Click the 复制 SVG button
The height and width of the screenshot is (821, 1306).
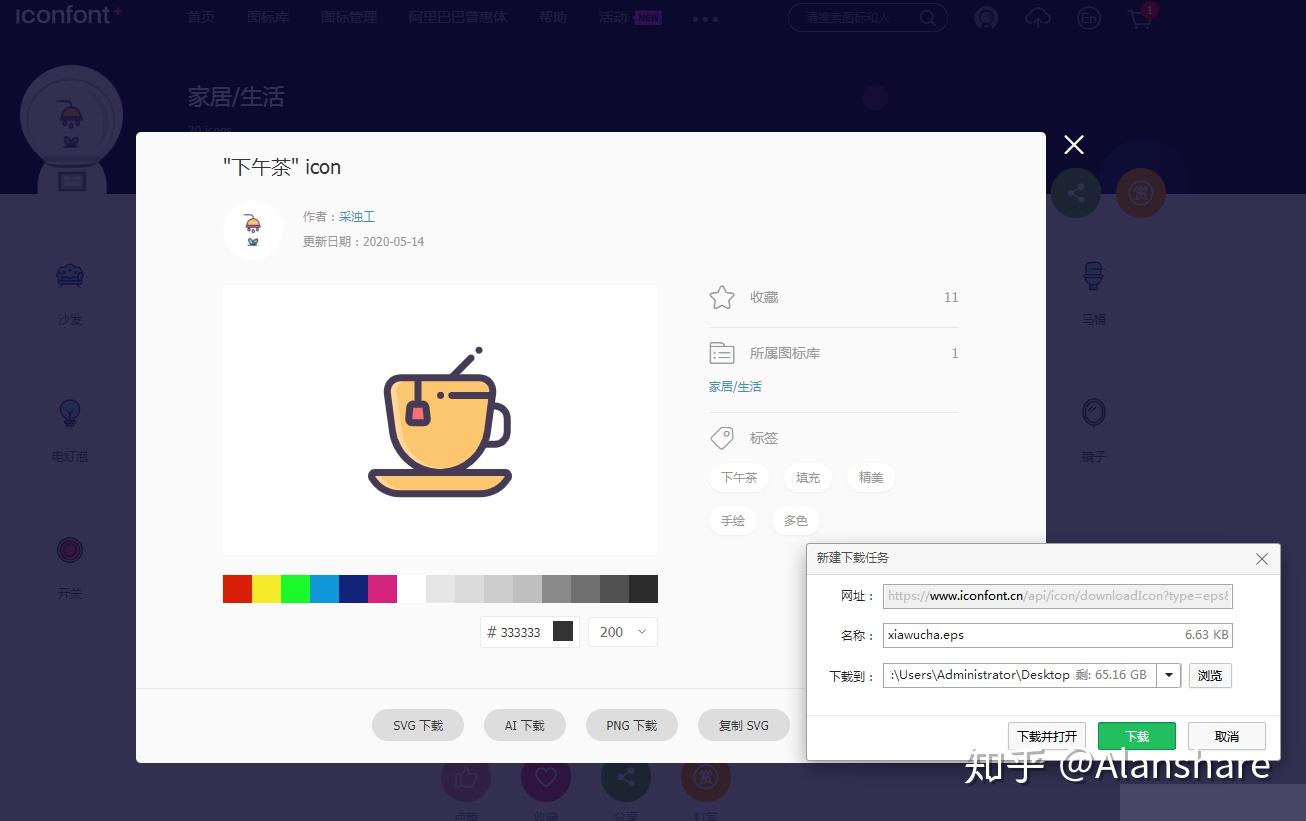tap(744, 725)
